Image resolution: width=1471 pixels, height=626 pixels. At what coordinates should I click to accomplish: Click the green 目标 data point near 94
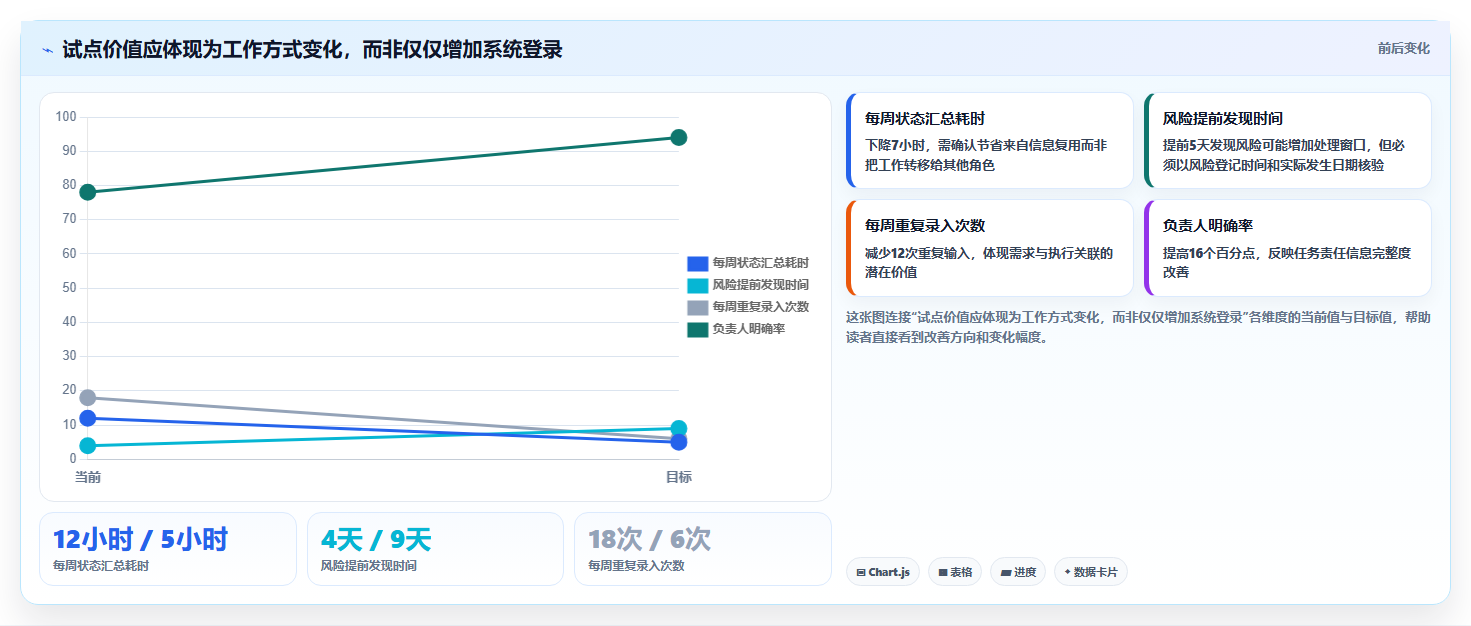(x=679, y=137)
